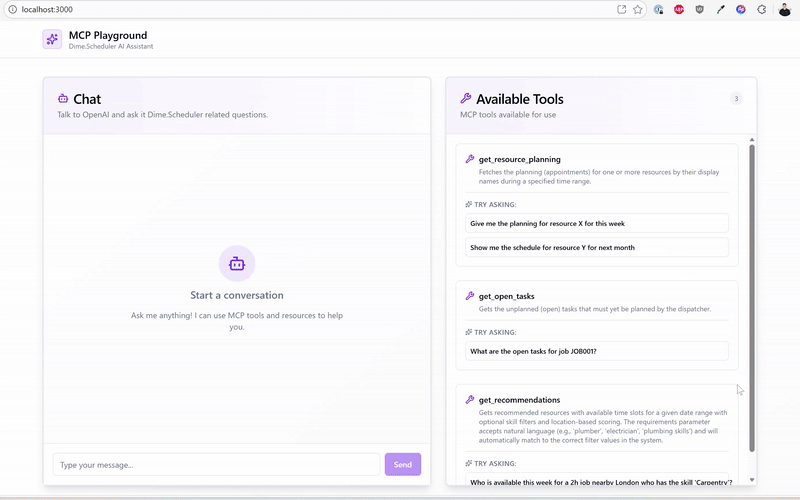Click the wrench icon next to get_open_tasks
Viewport: 800px width, 500px height.
click(x=470, y=296)
